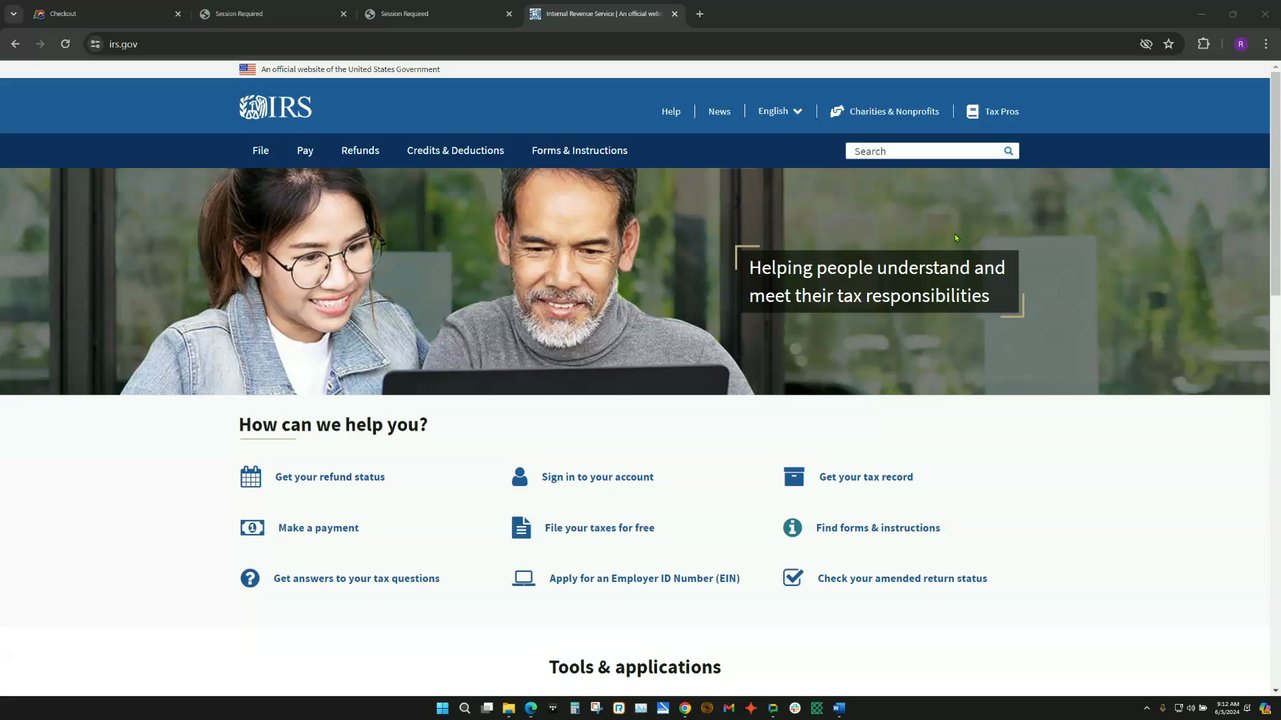Image resolution: width=1281 pixels, height=720 pixels.
Task: Open Check your amended return status link
Action: (902, 578)
